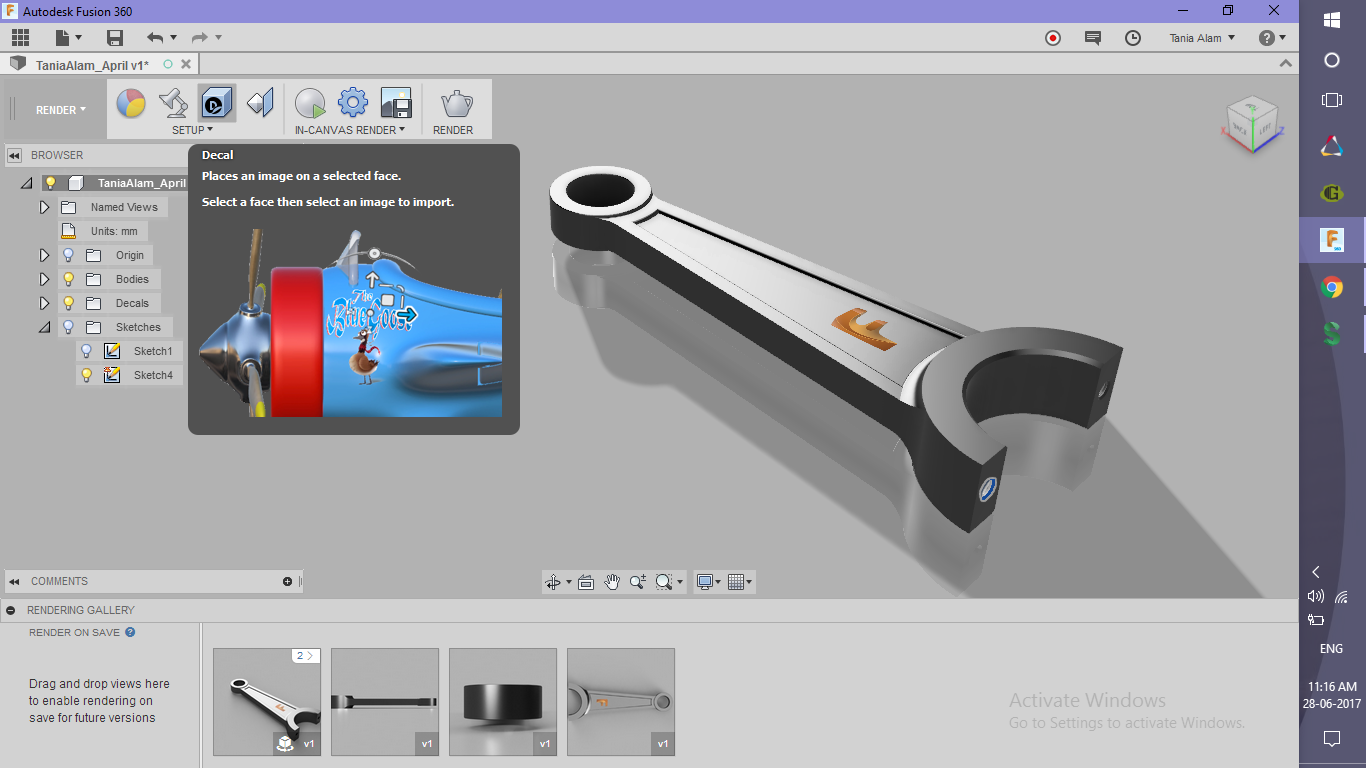Open the Texture Map Controls icon
This screenshot has height=768, width=1366.
pyautogui.click(x=260, y=103)
